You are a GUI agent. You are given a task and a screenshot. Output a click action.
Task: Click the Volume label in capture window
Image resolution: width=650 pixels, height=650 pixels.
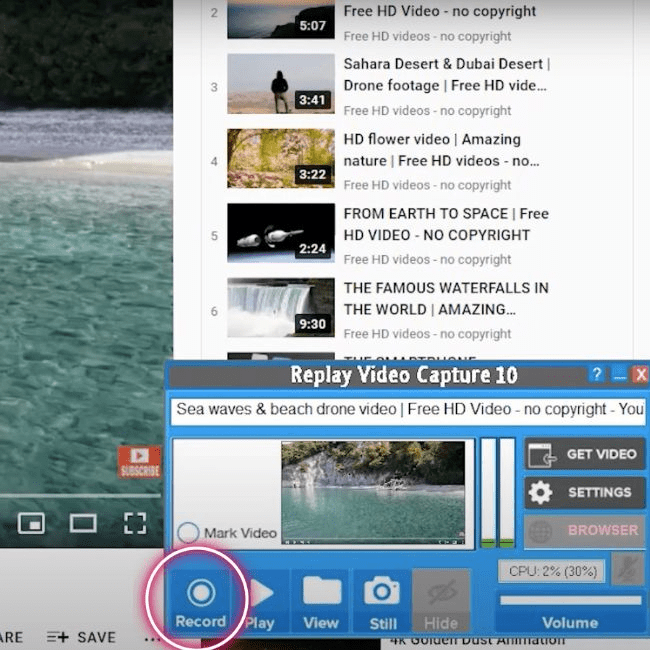[570, 623]
